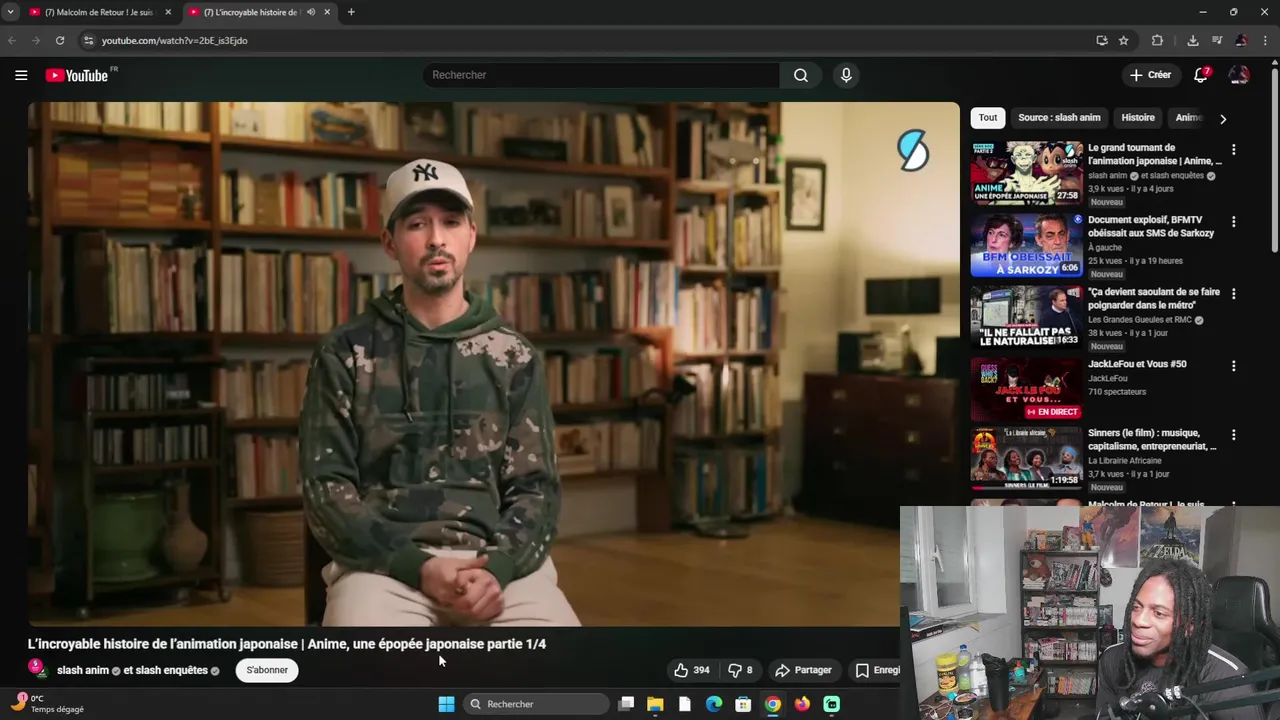This screenshot has width=1280, height=720.
Task: Open the JackLeFou live stream thumbnail
Action: pos(1026,389)
